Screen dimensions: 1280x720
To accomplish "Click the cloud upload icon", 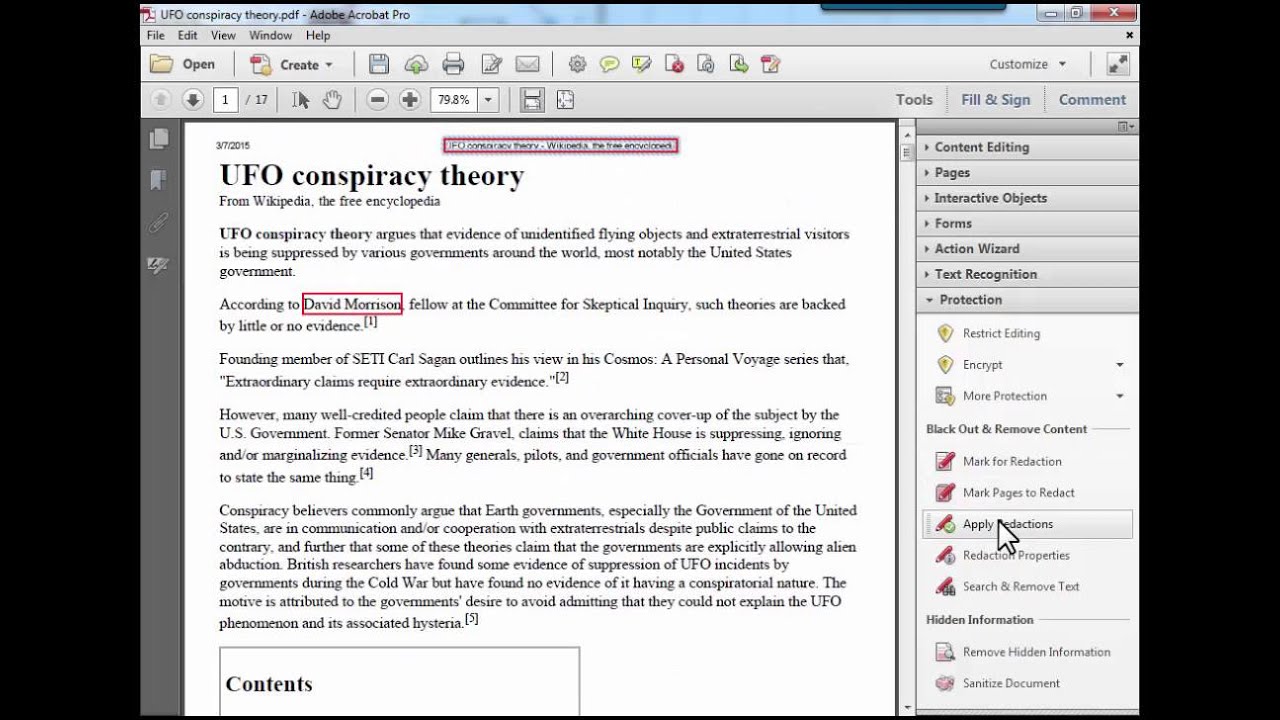I will 416,64.
